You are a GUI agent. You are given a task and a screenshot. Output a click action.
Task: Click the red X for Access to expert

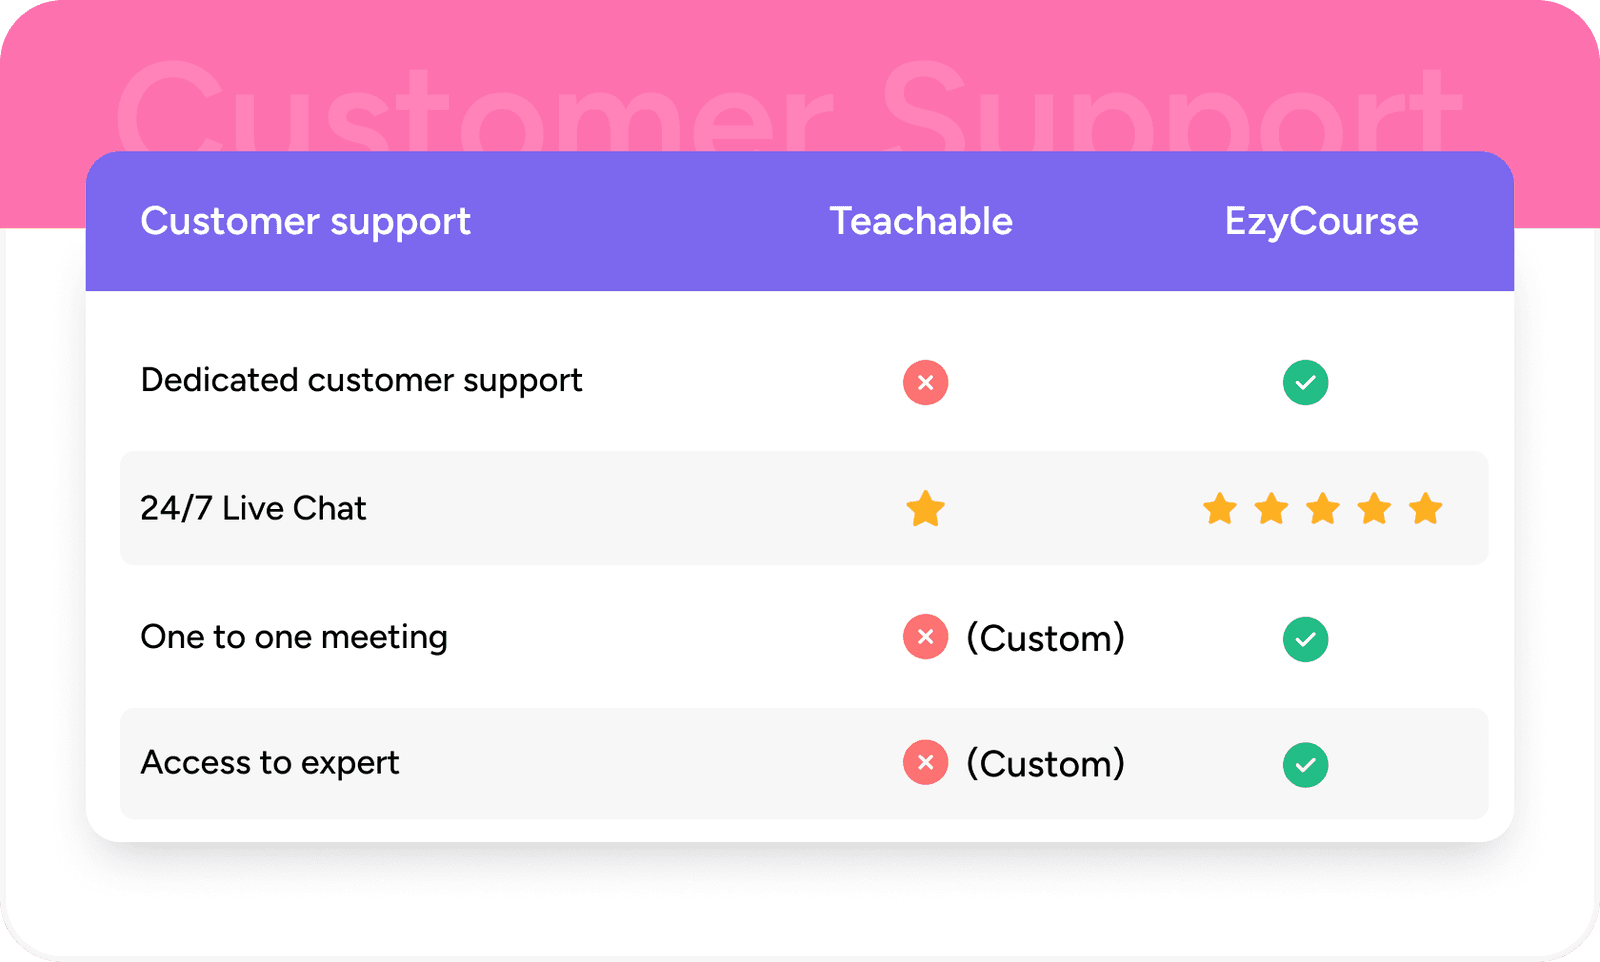coord(925,763)
